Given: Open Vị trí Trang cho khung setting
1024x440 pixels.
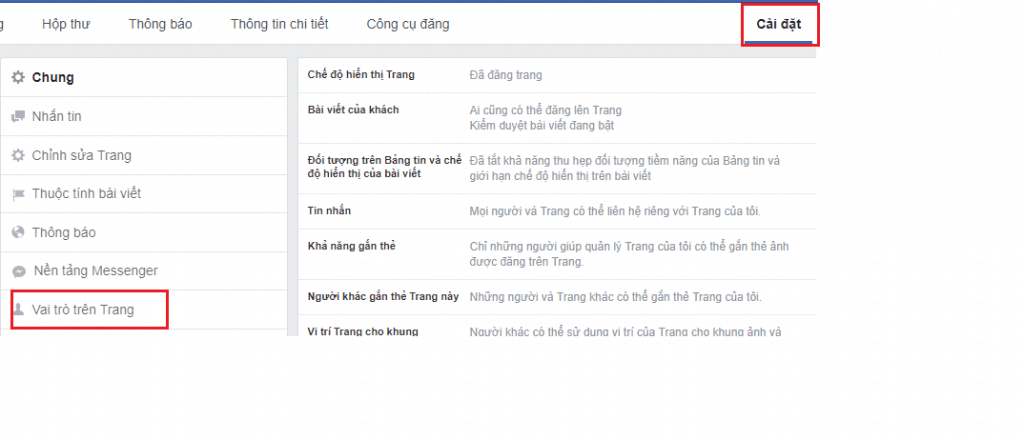Looking at the screenshot, I should 557,326.
